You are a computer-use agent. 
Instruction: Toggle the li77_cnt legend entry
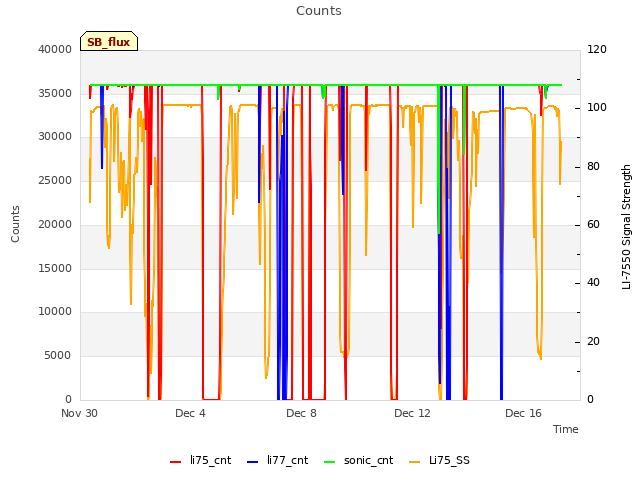point(278,461)
